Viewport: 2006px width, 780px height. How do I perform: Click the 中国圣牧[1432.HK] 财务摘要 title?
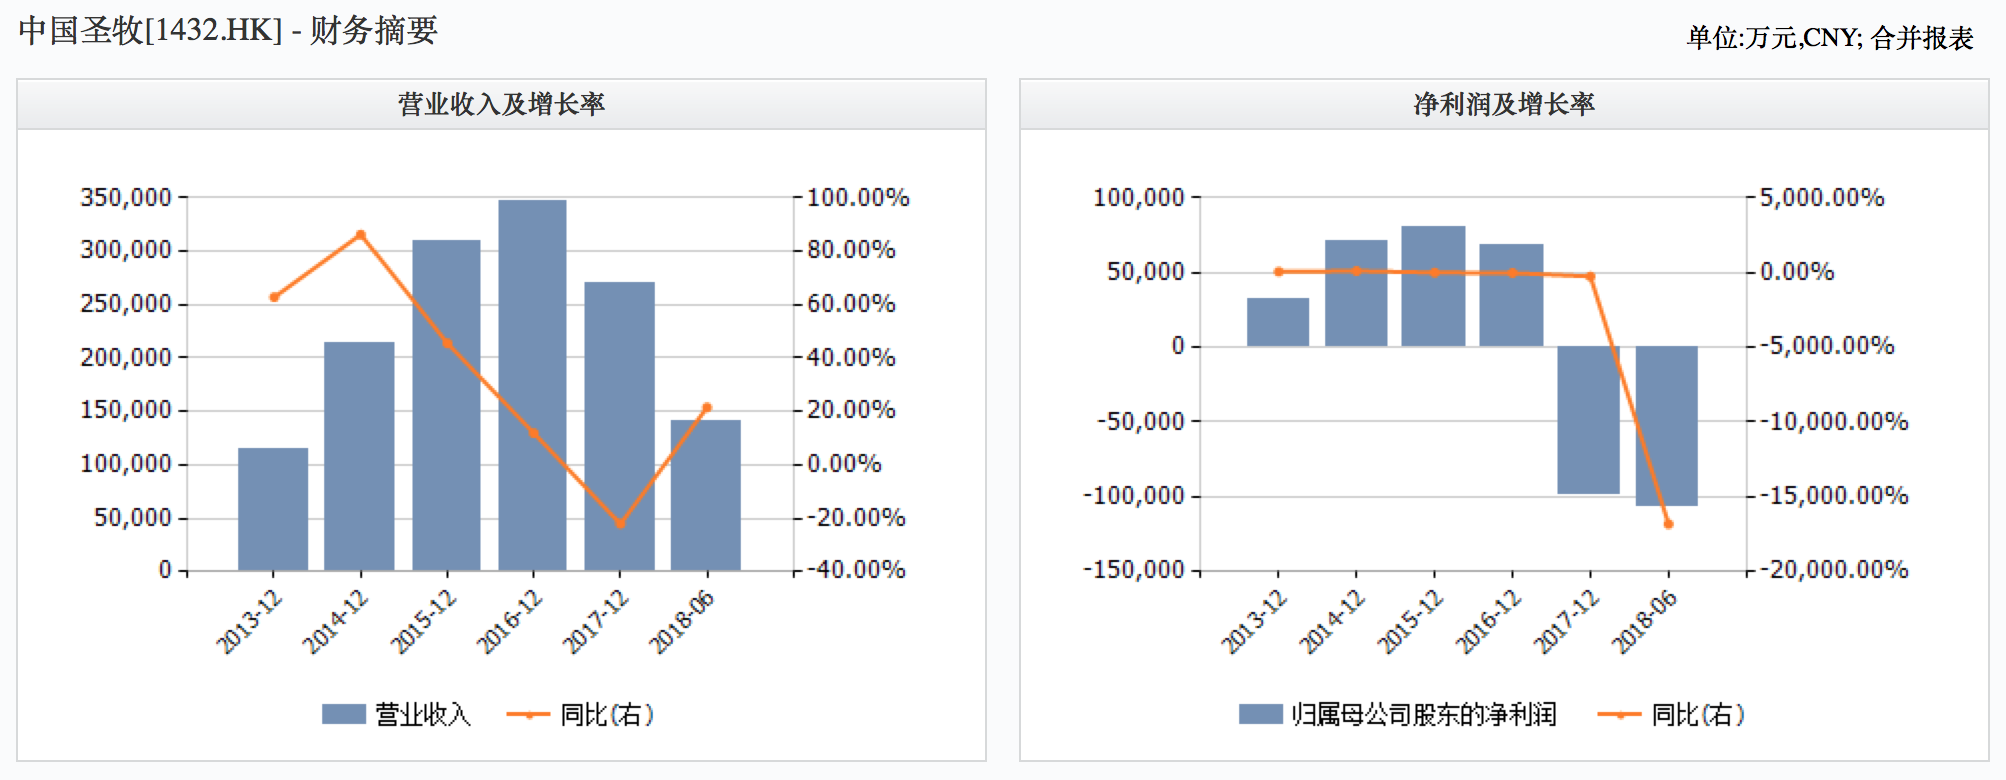pos(228,30)
